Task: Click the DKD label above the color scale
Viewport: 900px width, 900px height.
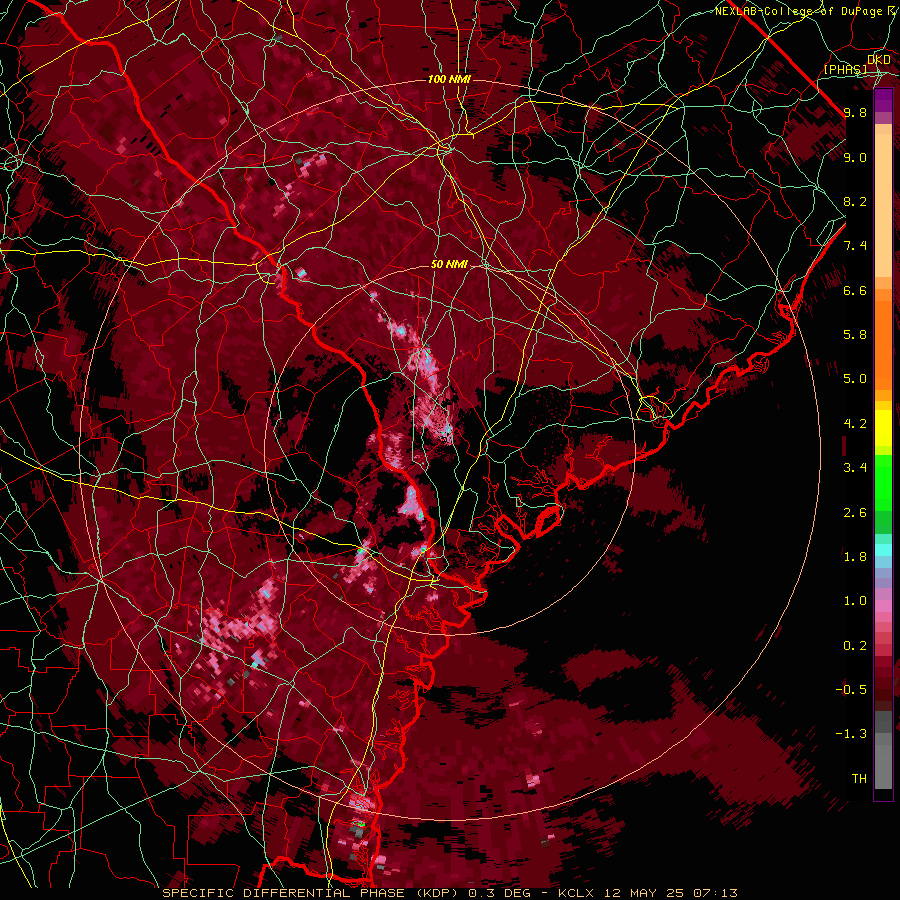Action: click(879, 60)
